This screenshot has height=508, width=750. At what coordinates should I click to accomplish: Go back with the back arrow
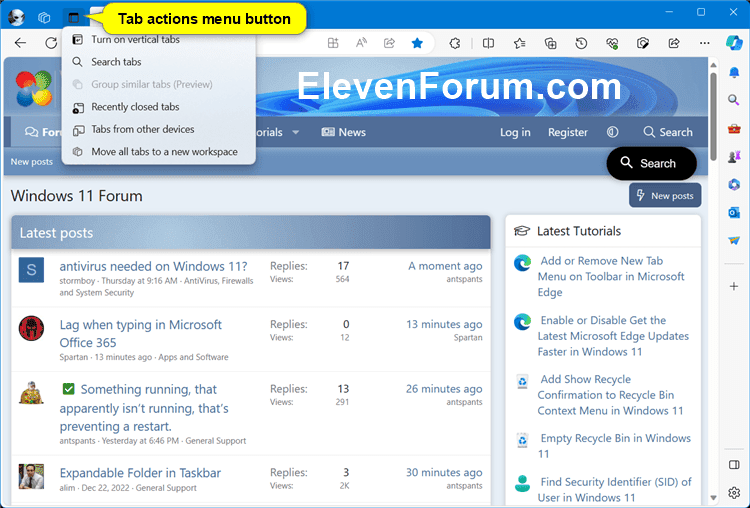pos(20,43)
